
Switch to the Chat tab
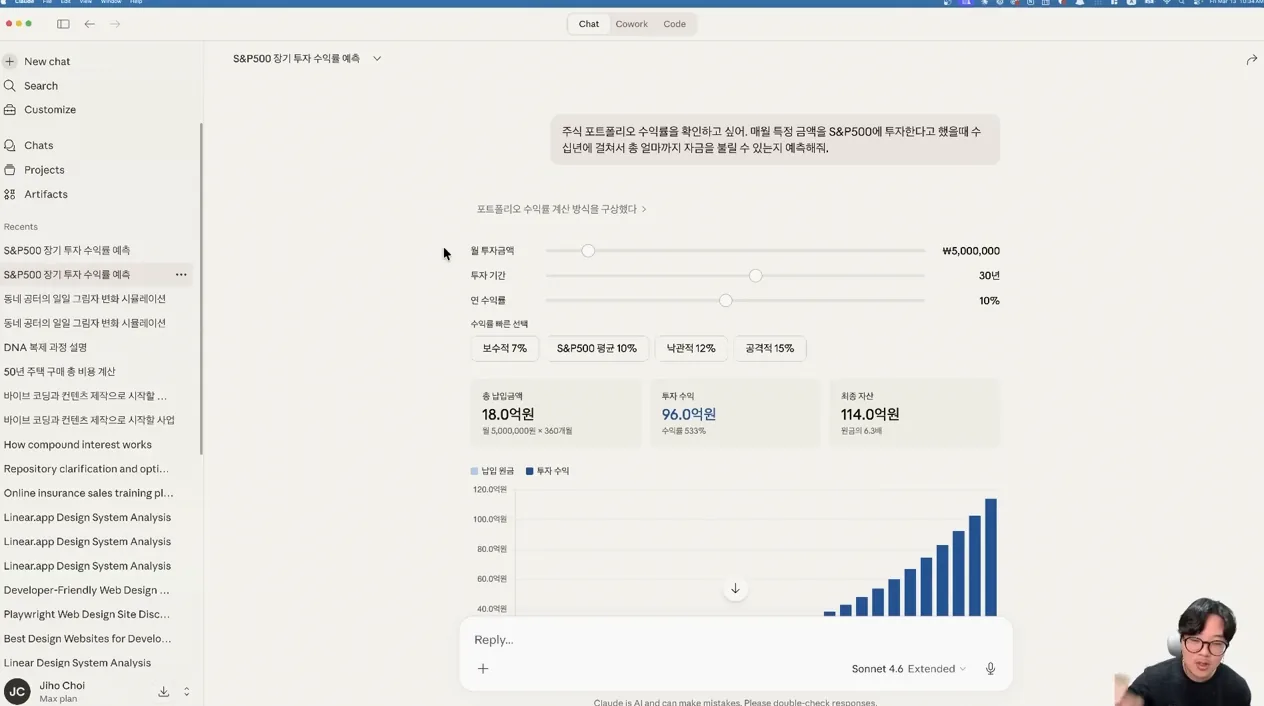pyautogui.click(x=589, y=24)
